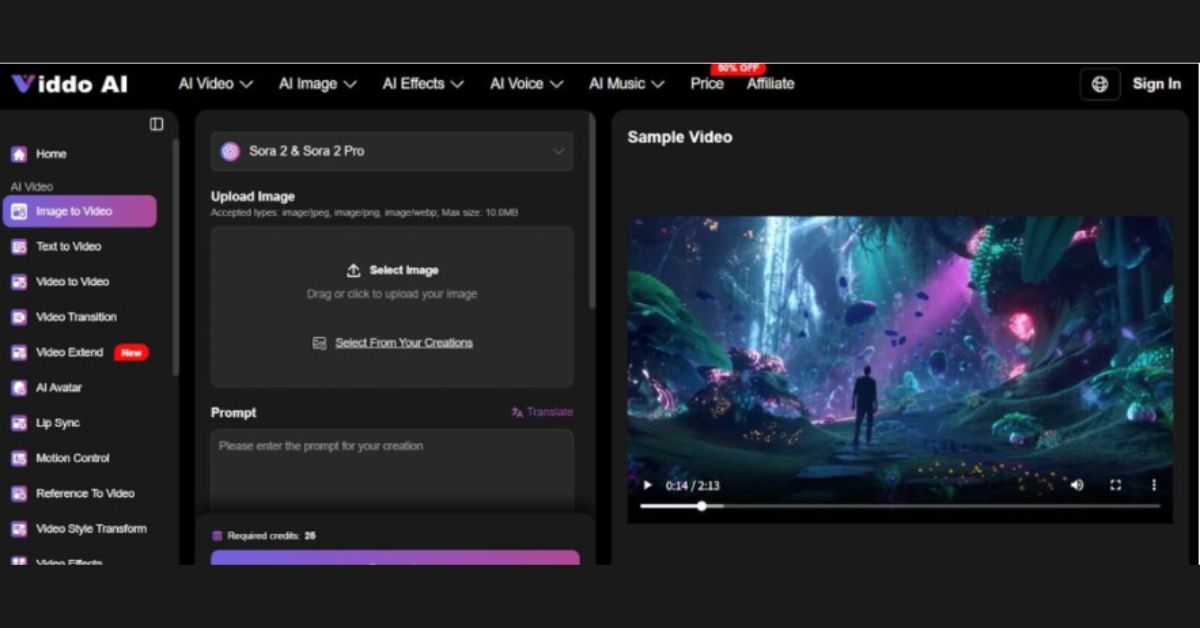Click the Home icon in sidebar

(x=19, y=154)
